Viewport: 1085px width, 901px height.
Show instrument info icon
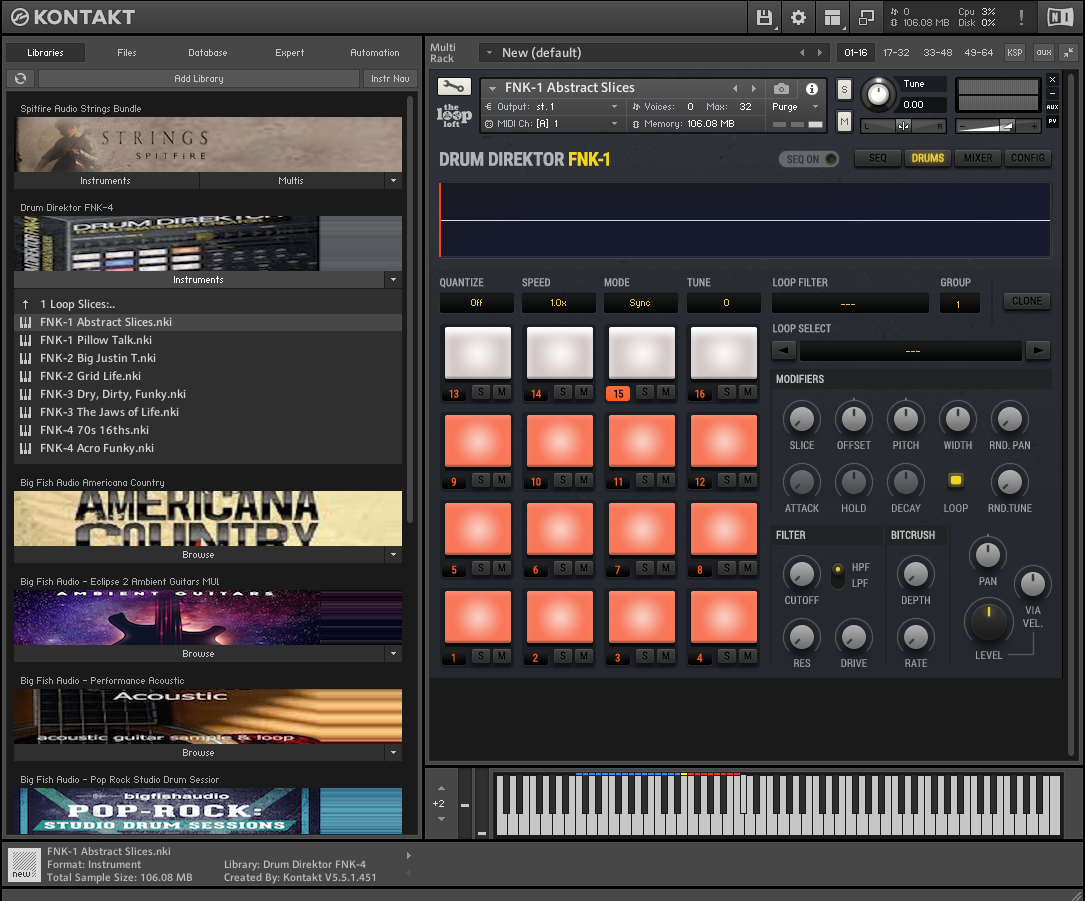812,89
